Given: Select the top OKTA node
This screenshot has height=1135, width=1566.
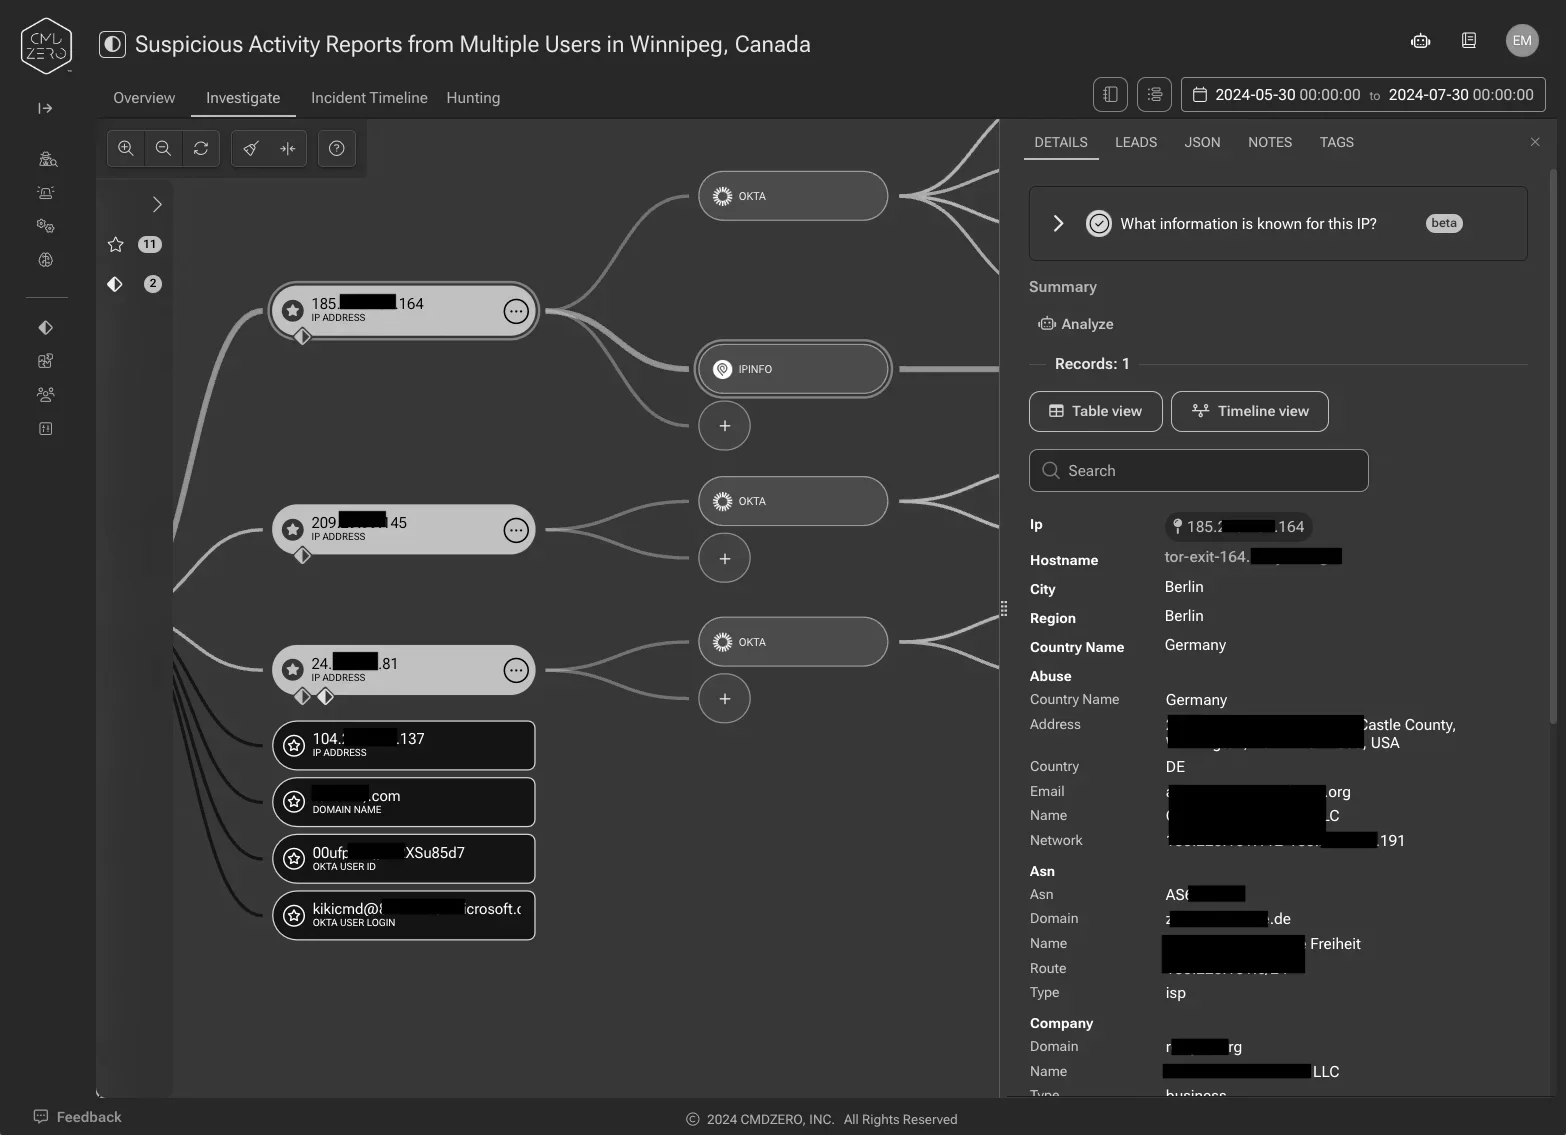Looking at the screenshot, I should [x=793, y=196].
